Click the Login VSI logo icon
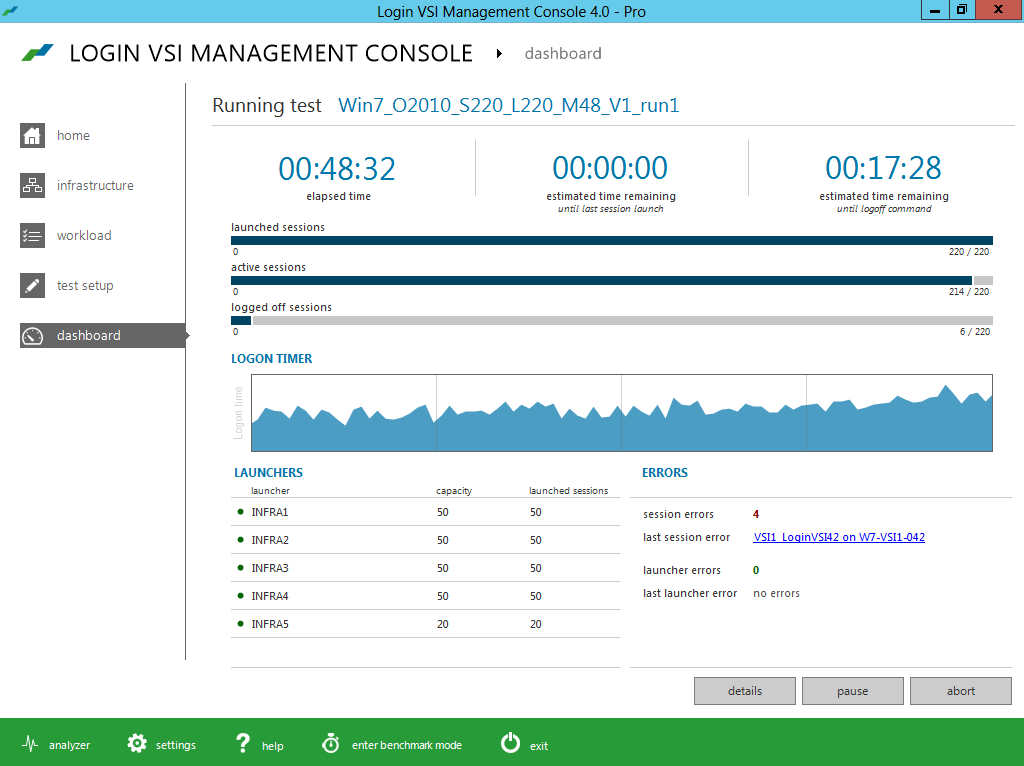Image resolution: width=1024 pixels, height=766 pixels. point(38,53)
